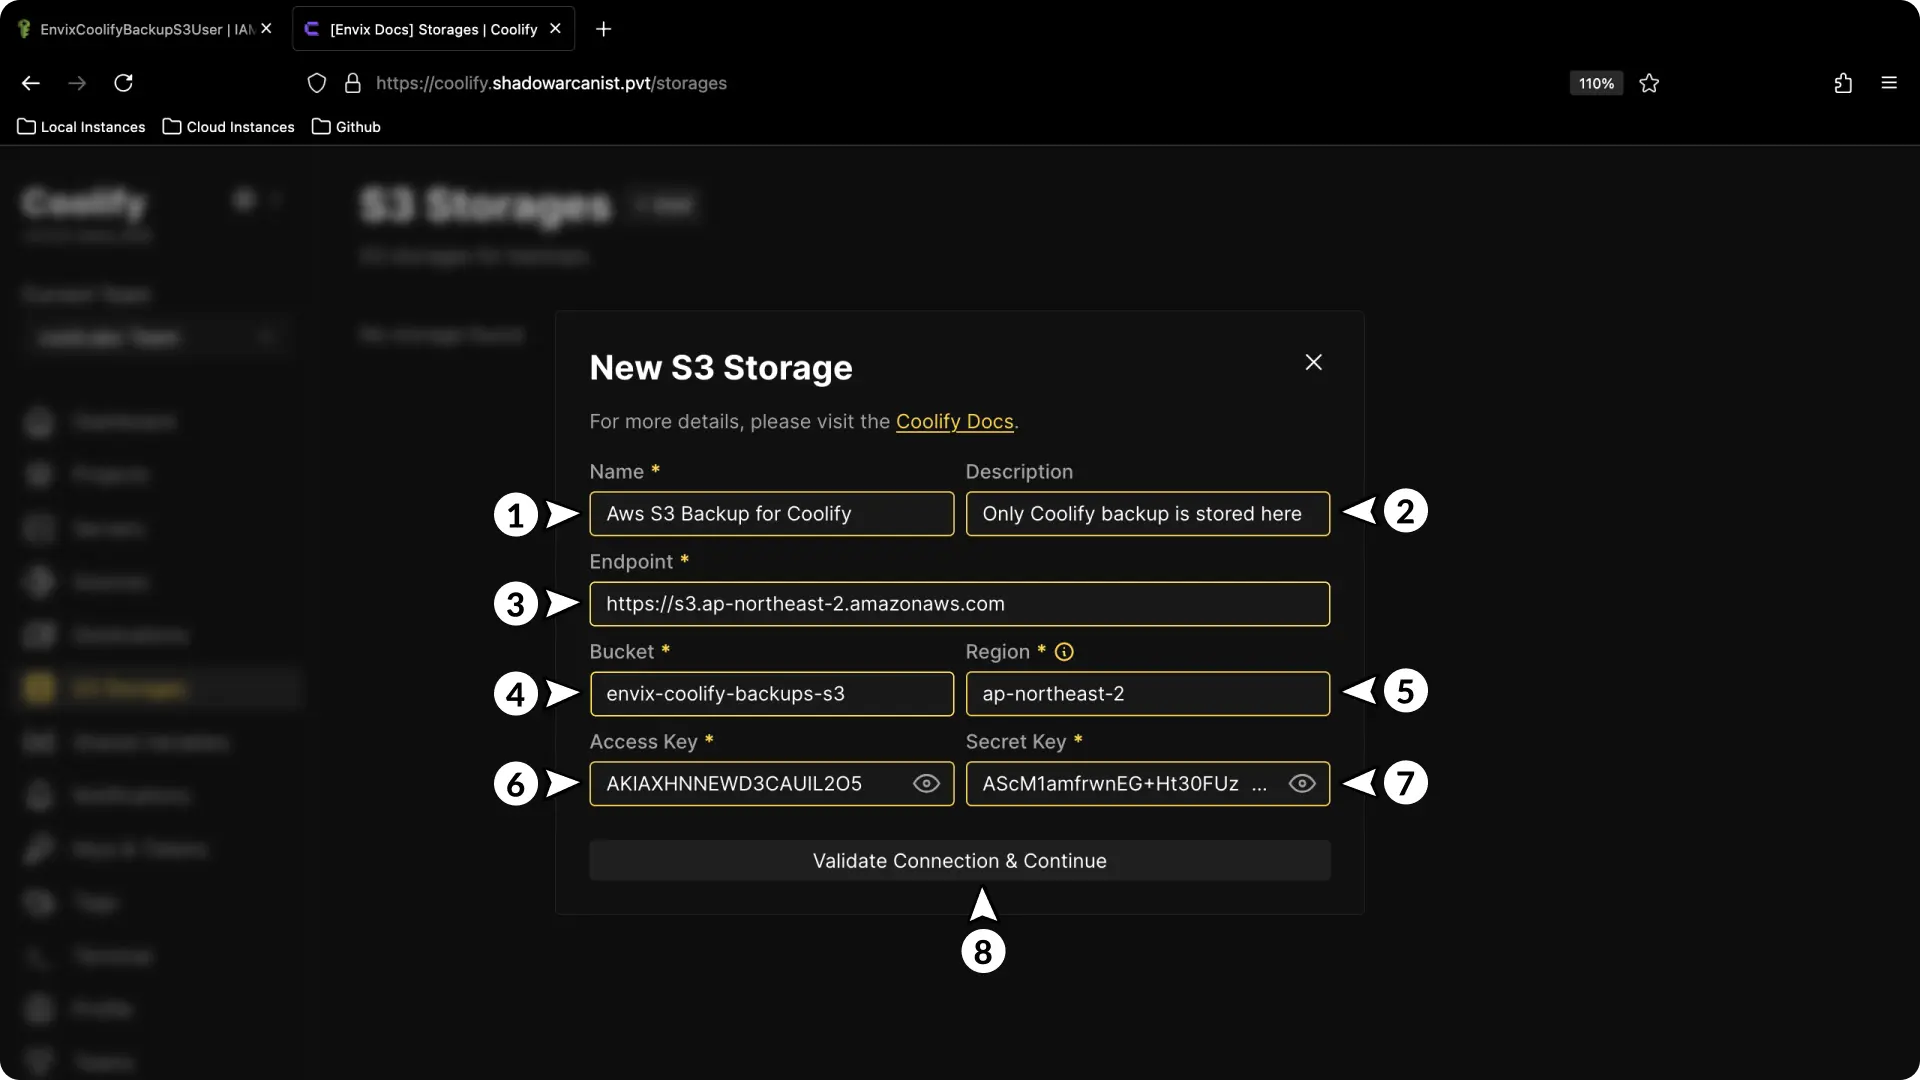This screenshot has height=1080, width=1920.
Task: Open Notifications via its bell sidebar icon
Action: [x=38, y=795]
